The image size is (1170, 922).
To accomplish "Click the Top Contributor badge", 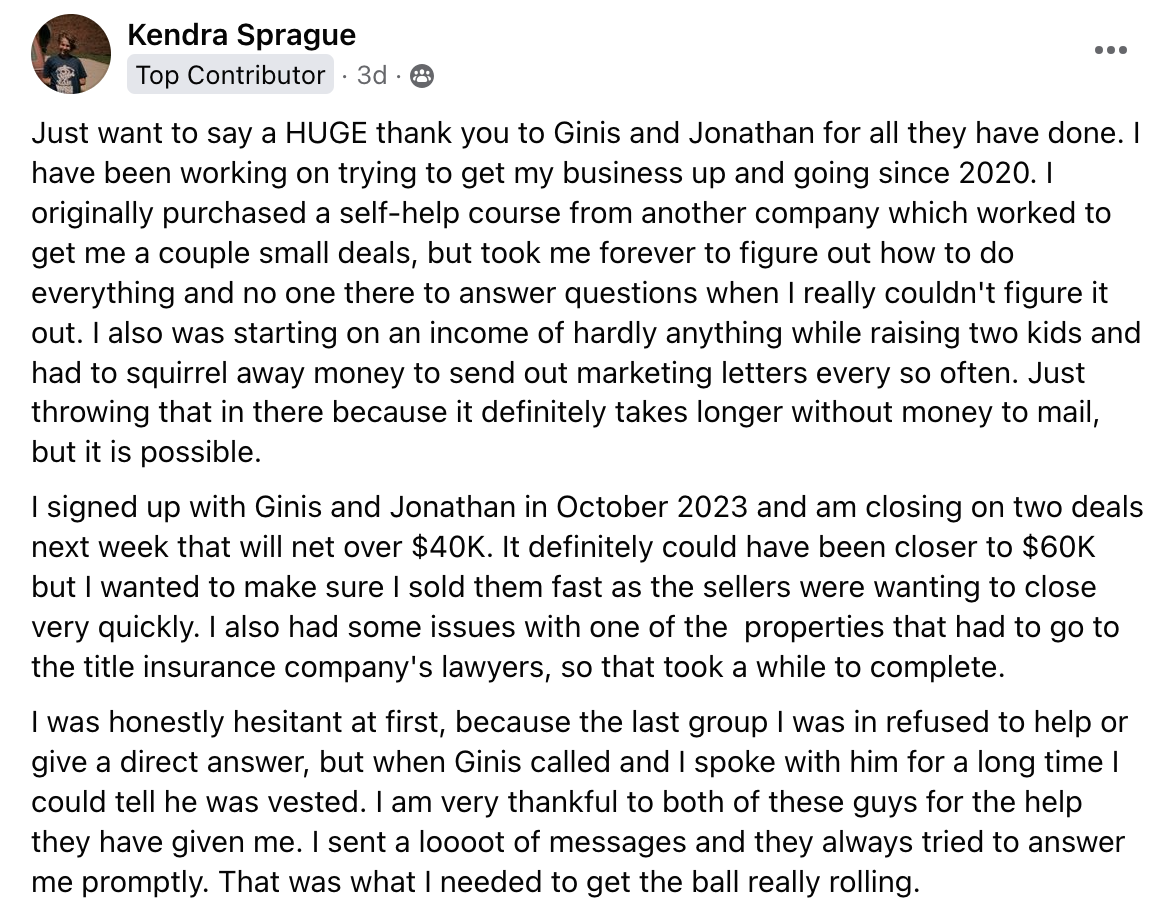I will 230,75.
